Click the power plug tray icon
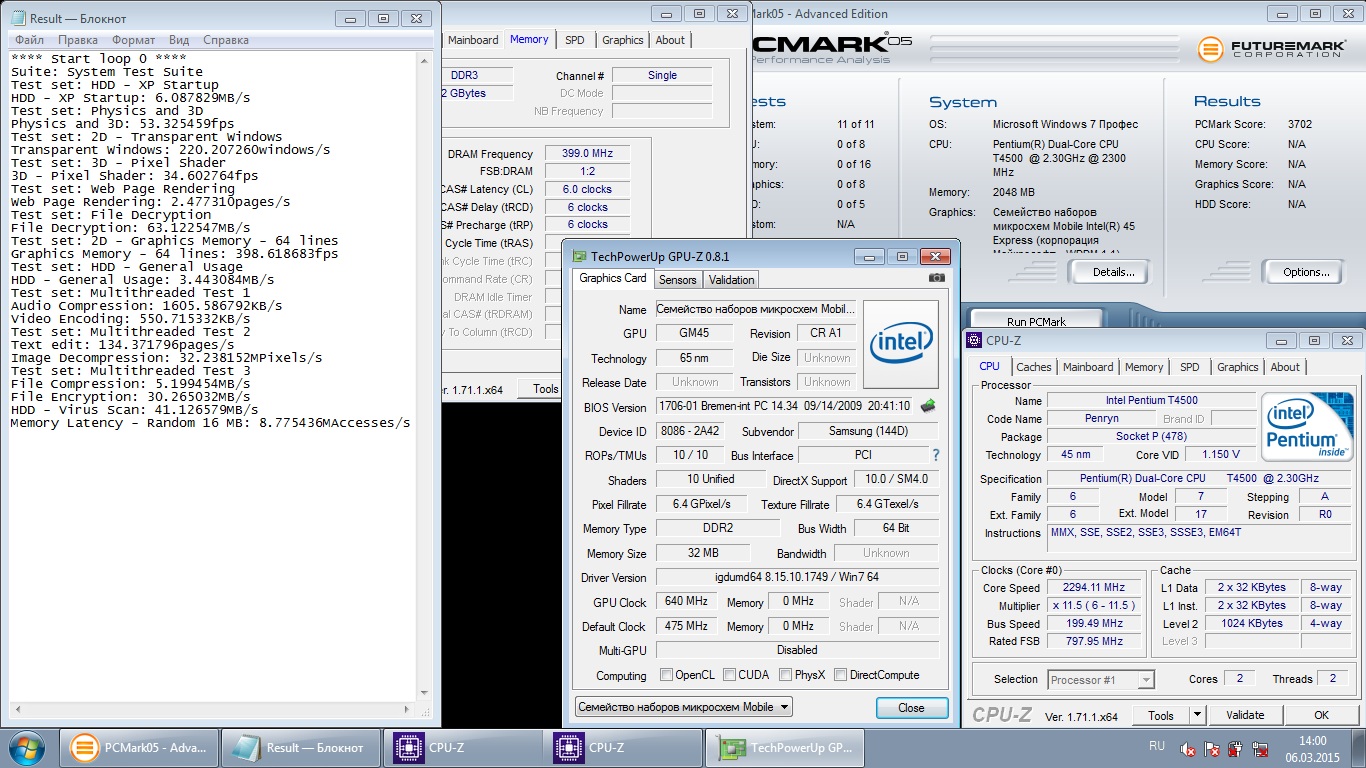The width and height of the screenshot is (1366, 768). 1235,748
